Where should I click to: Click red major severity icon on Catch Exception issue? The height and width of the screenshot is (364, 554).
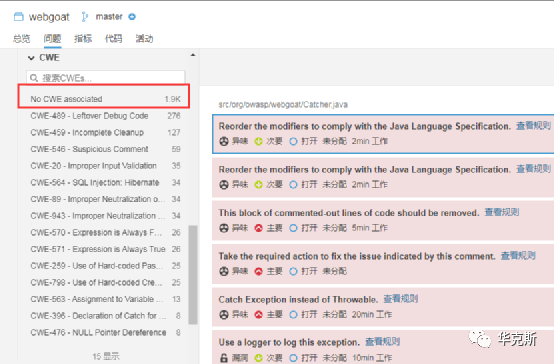click(x=259, y=314)
